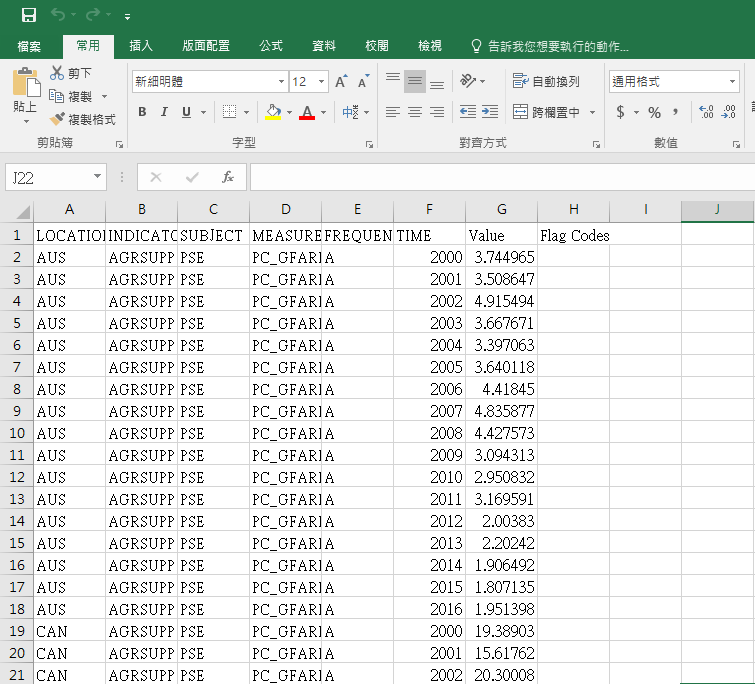The image size is (755, 684).
Task: Toggle italic formatting I
Action: point(164,112)
